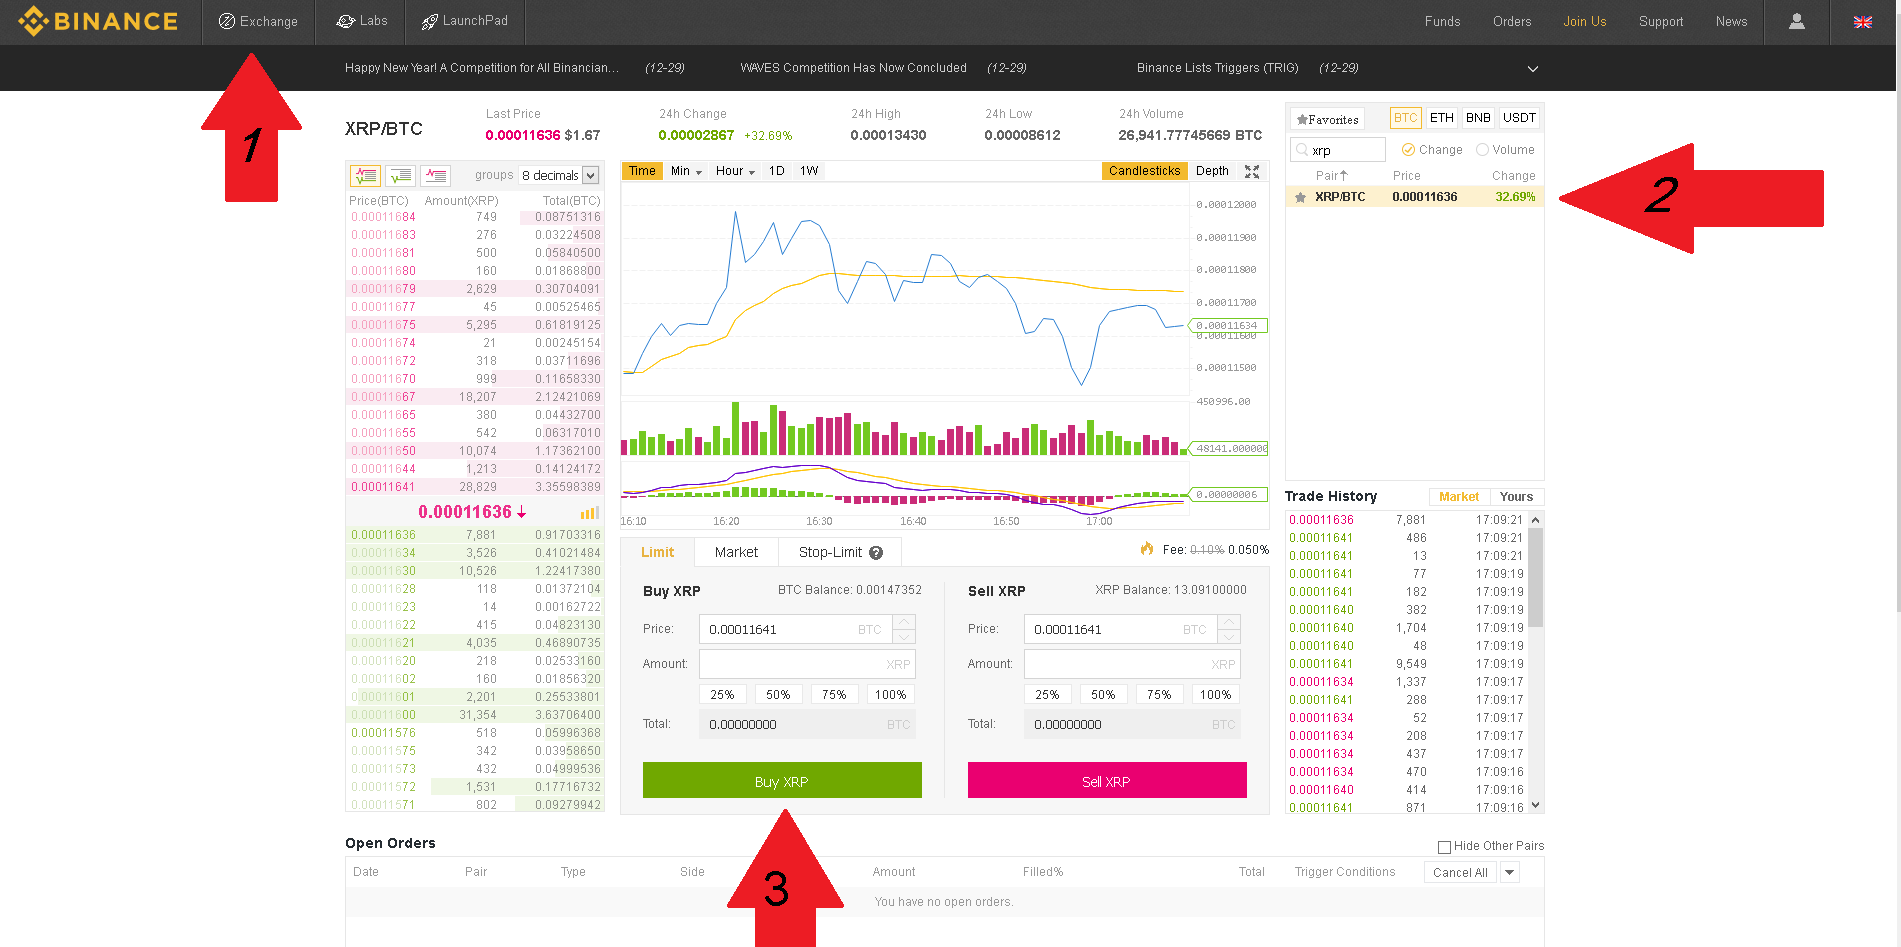Click the Stop-Limit help question icon
This screenshot has height=947, width=1901.
876,553
